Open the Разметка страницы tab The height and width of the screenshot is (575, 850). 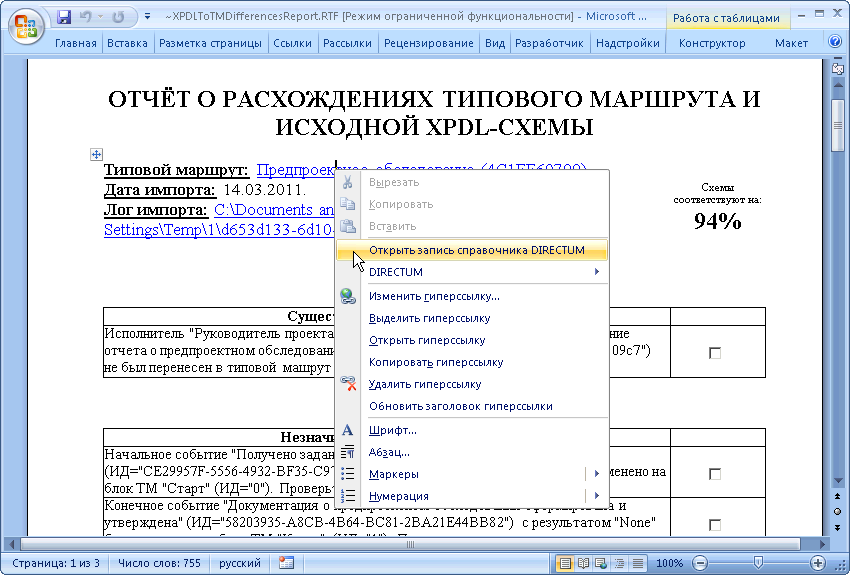pos(210,43)
